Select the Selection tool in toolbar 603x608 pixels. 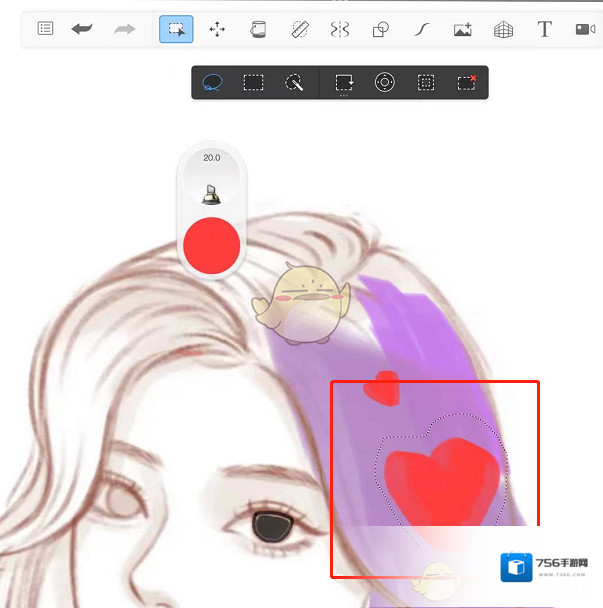tap(176, 29)
